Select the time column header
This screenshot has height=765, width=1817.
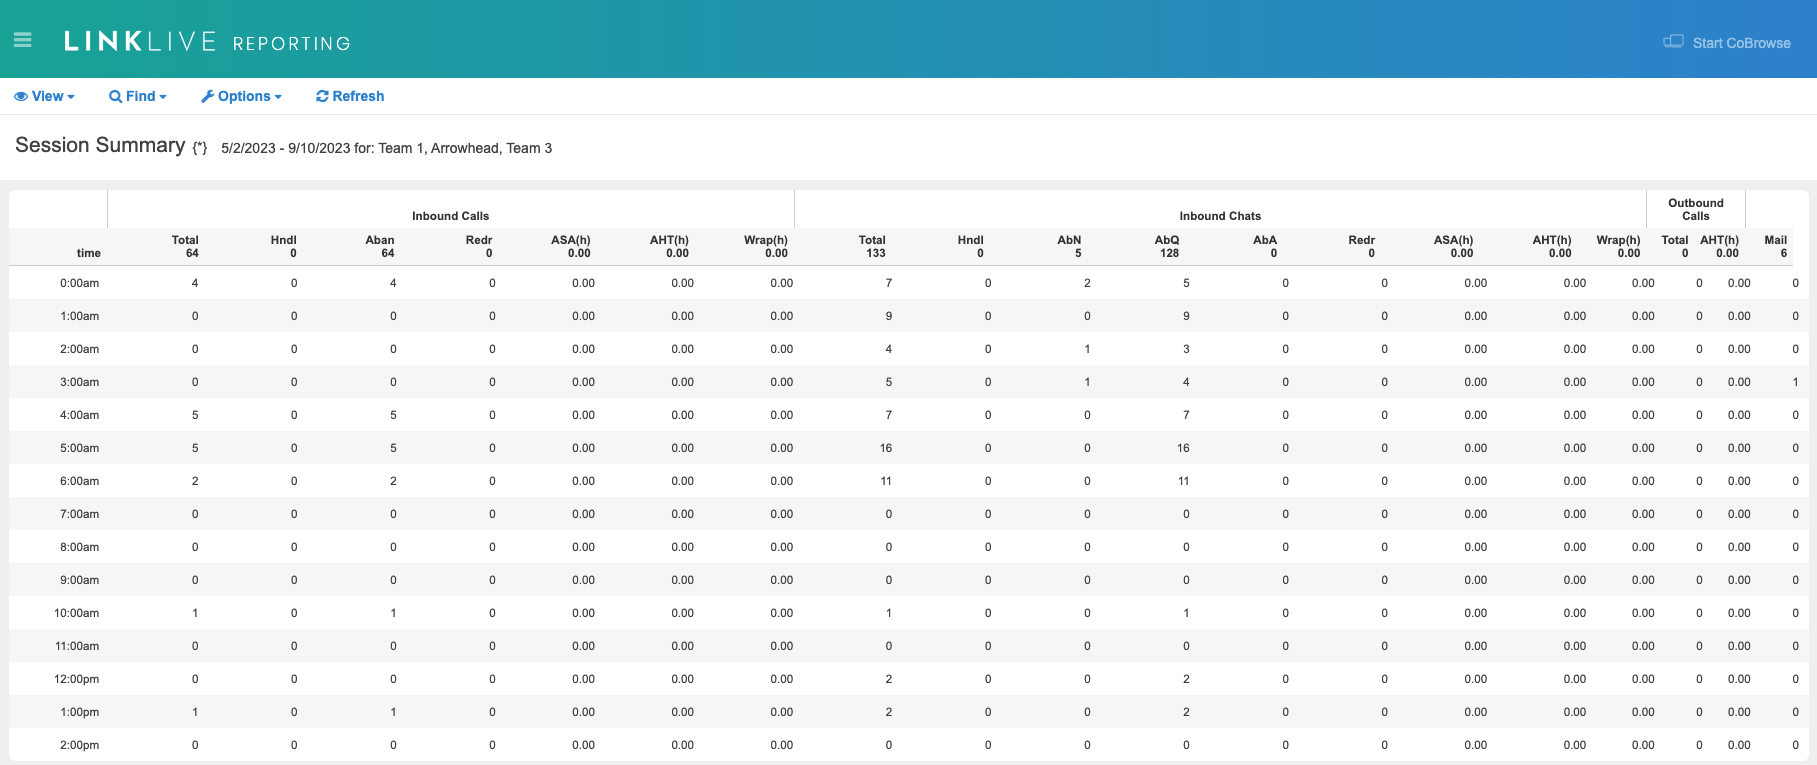click(88, 253)
